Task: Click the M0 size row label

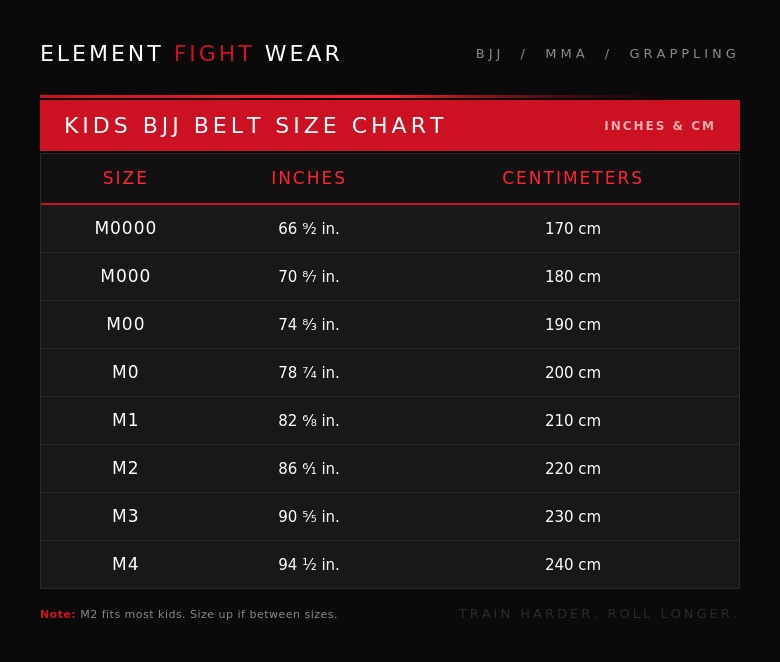Action: 126,372
